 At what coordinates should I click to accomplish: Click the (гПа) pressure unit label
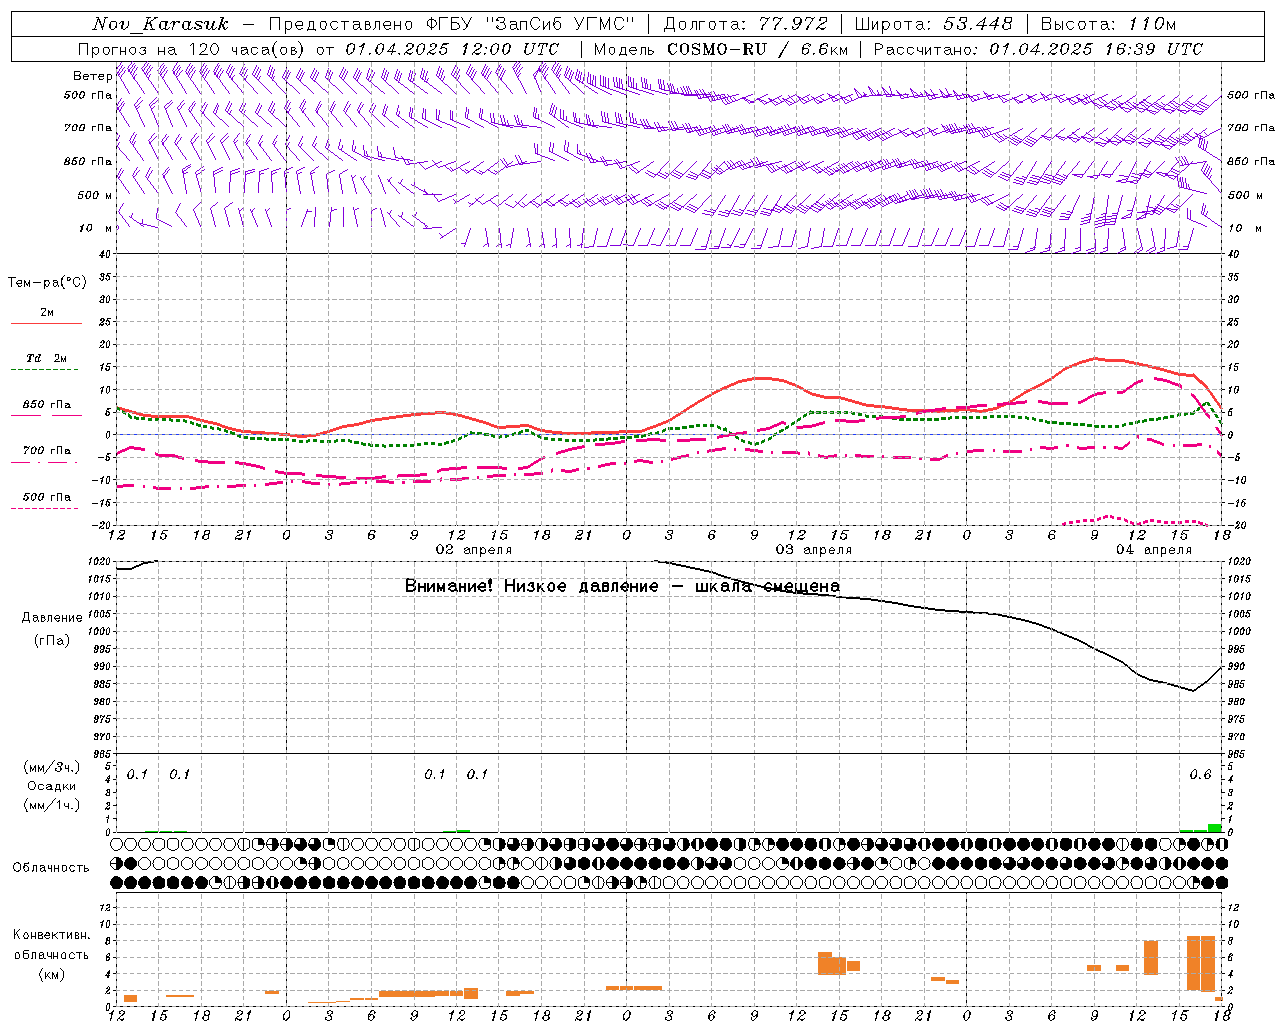coord(52,641)
